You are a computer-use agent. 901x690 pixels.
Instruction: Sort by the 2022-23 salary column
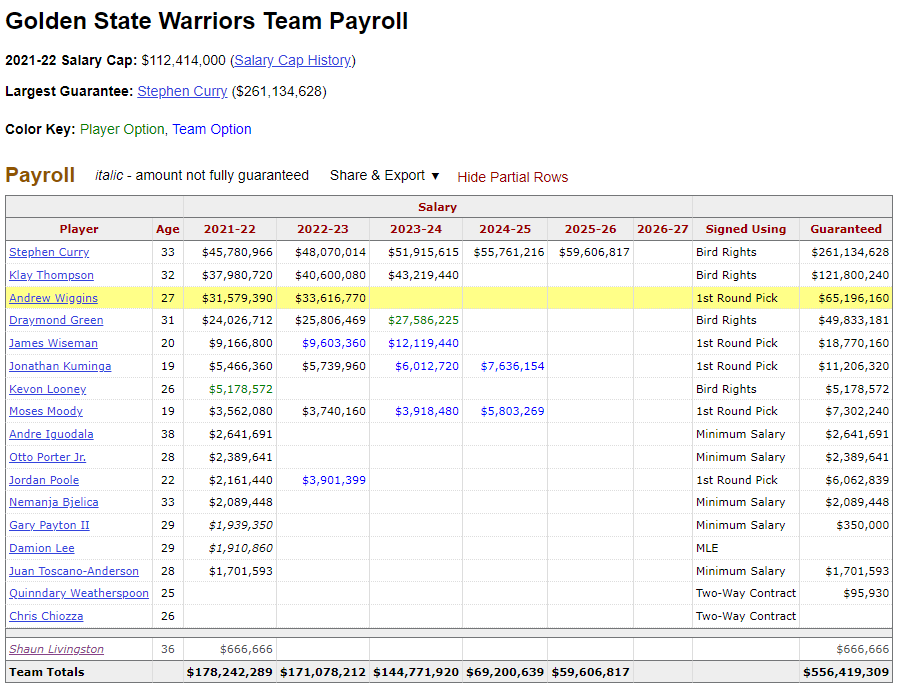[x=323, y=229]
